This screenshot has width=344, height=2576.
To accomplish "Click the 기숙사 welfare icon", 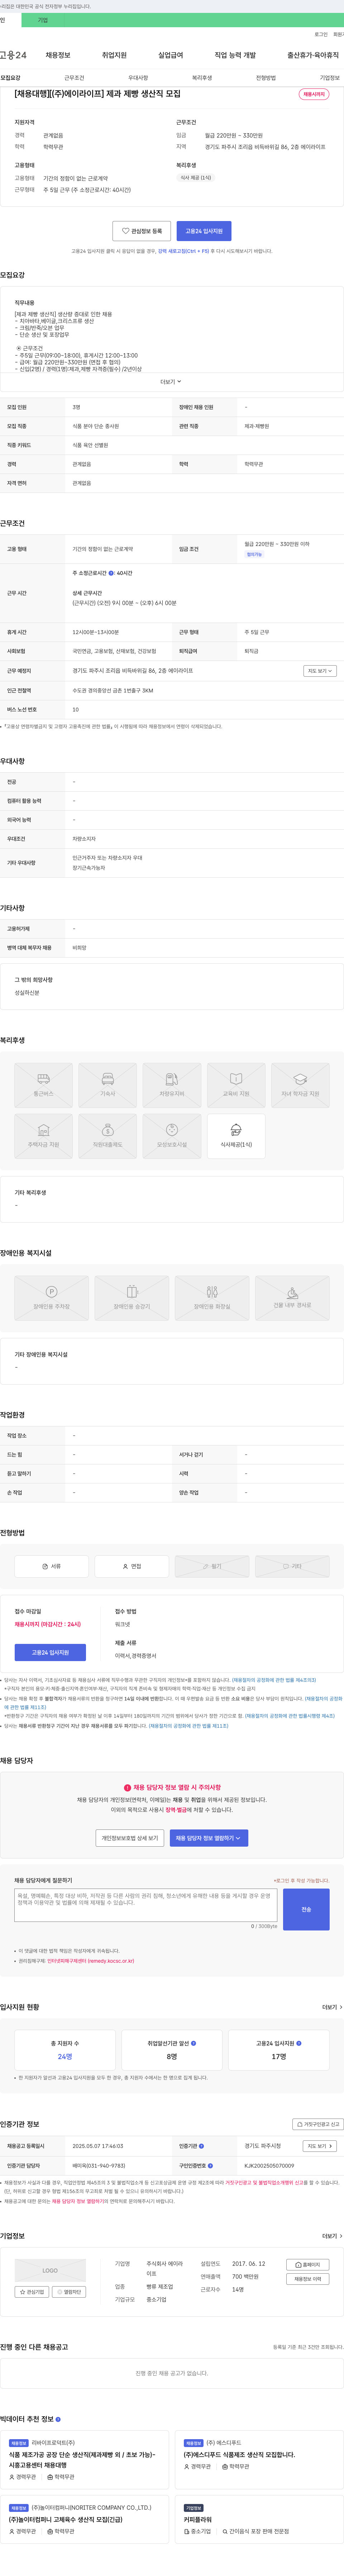I will tap(108, 1085).
